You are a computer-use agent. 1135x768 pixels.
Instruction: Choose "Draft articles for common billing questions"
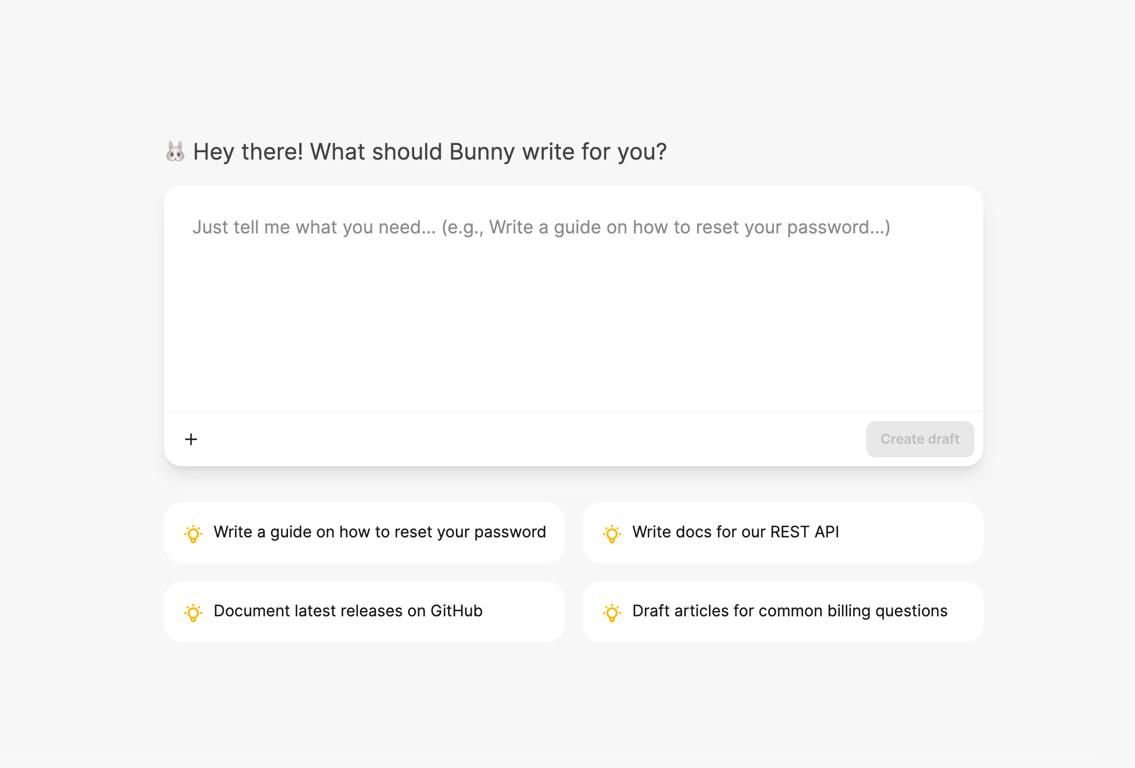pyautogui.click(x=782, y=611)
